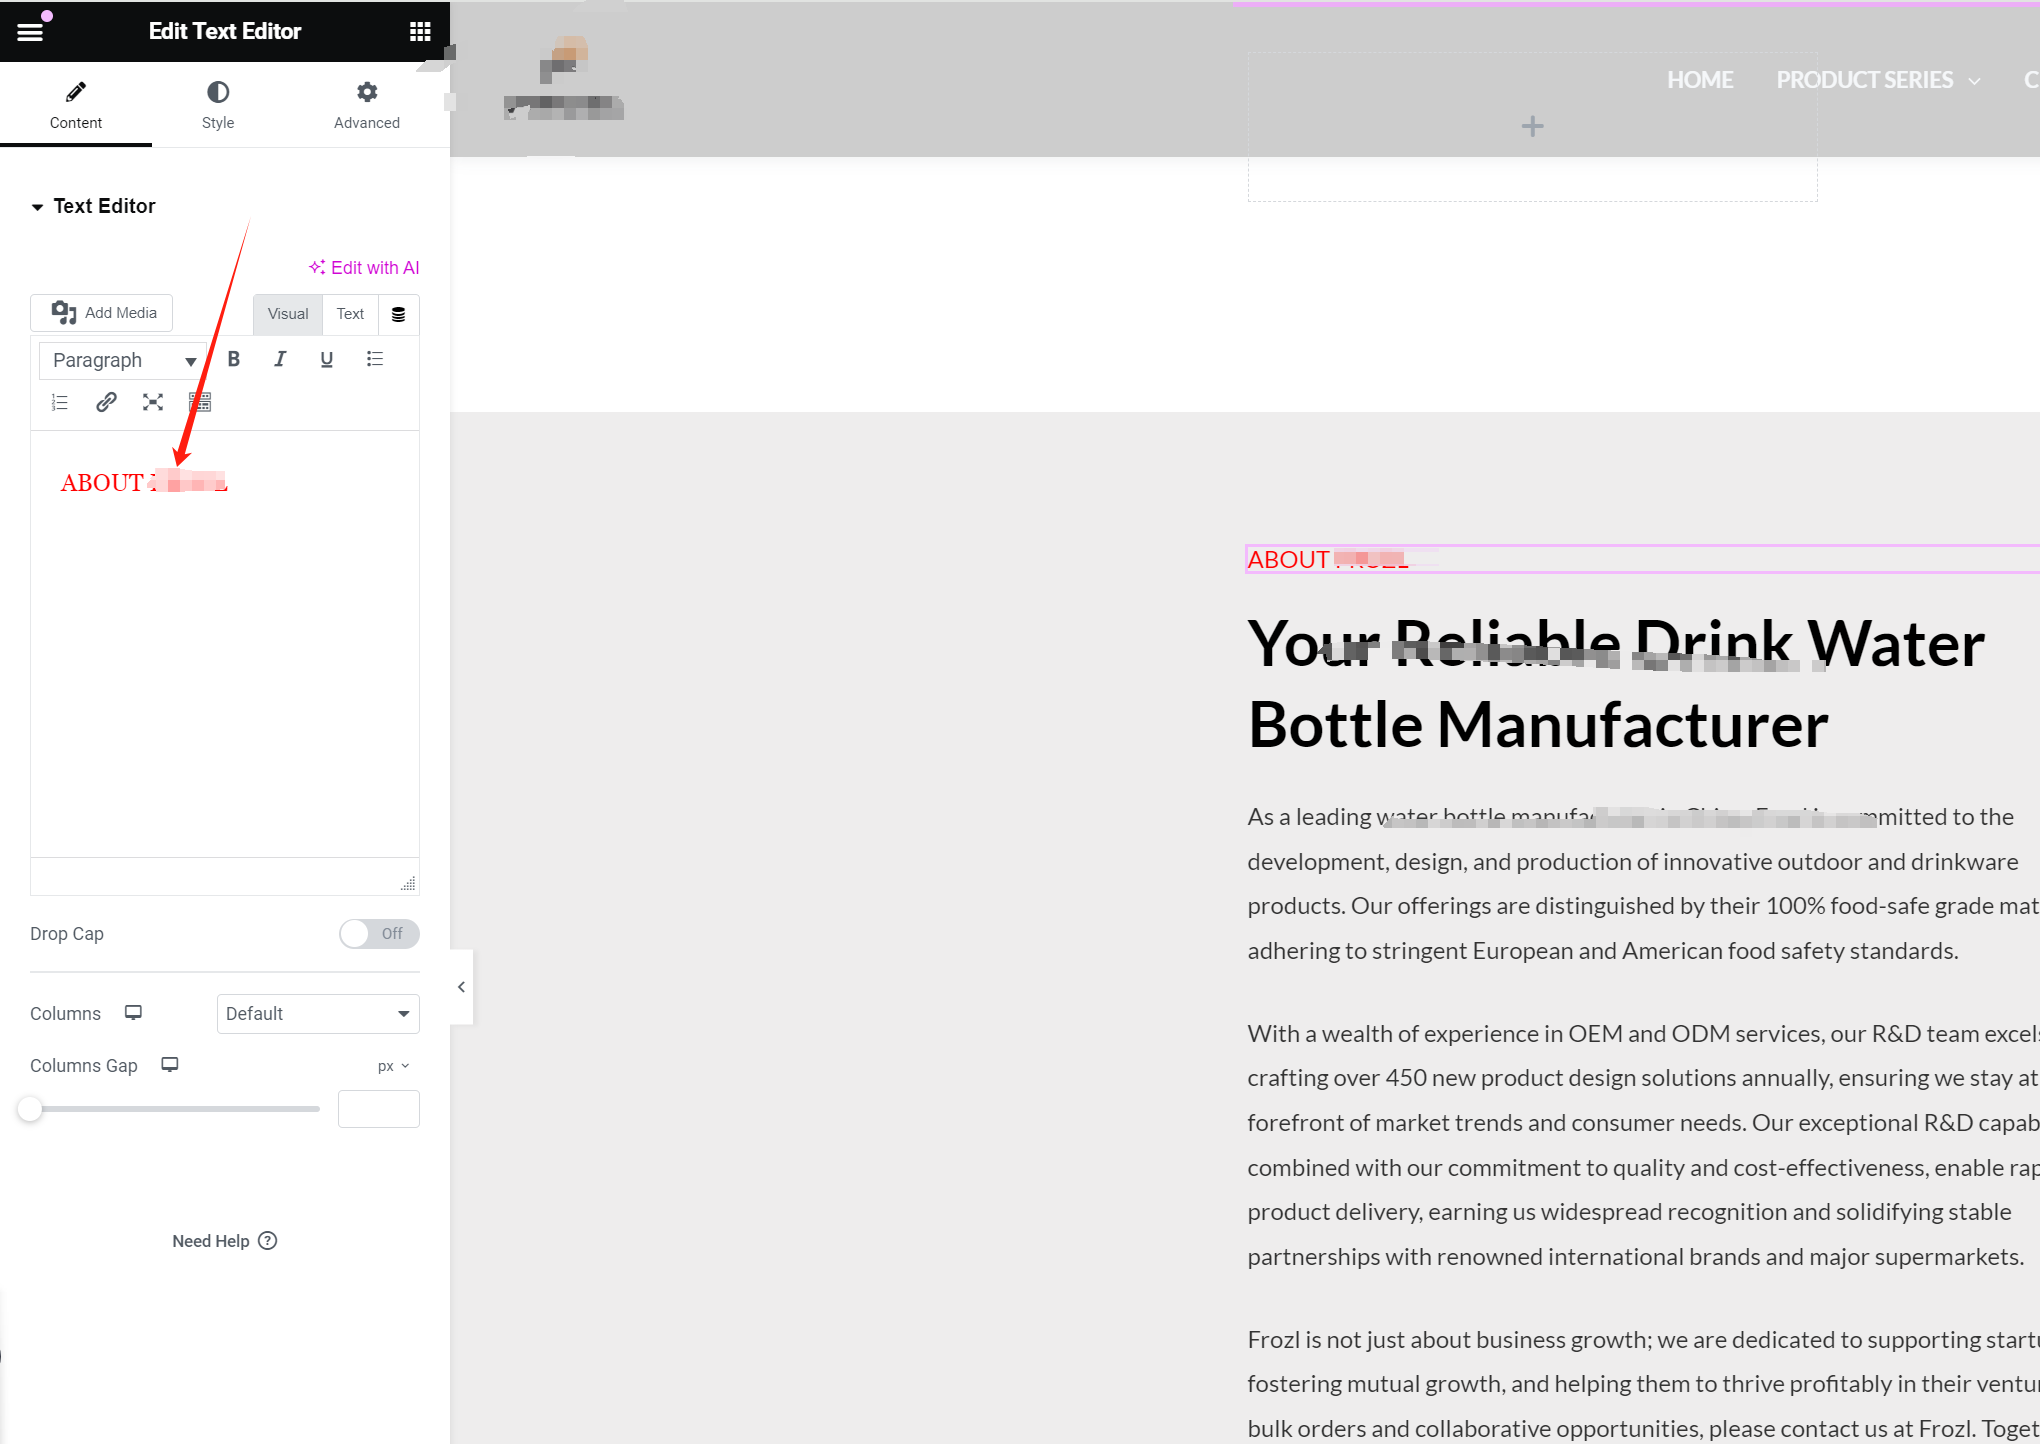The width and height of the screenshot is (2040, 1444).
Task: Click the Need Help link
Action: point(223,1239)
